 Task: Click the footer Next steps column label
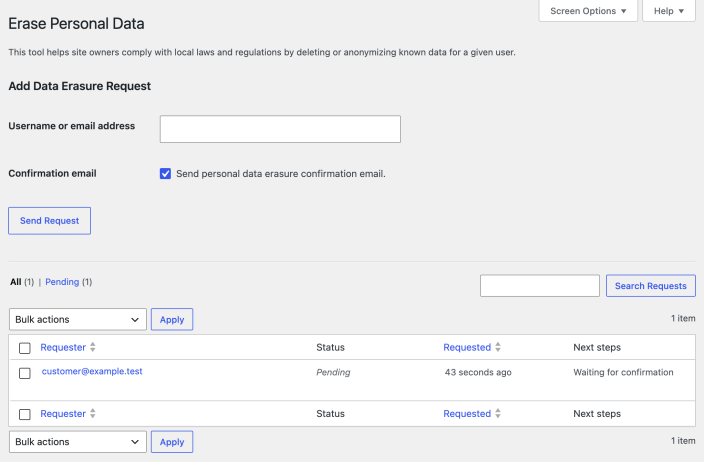coord(597,414)
